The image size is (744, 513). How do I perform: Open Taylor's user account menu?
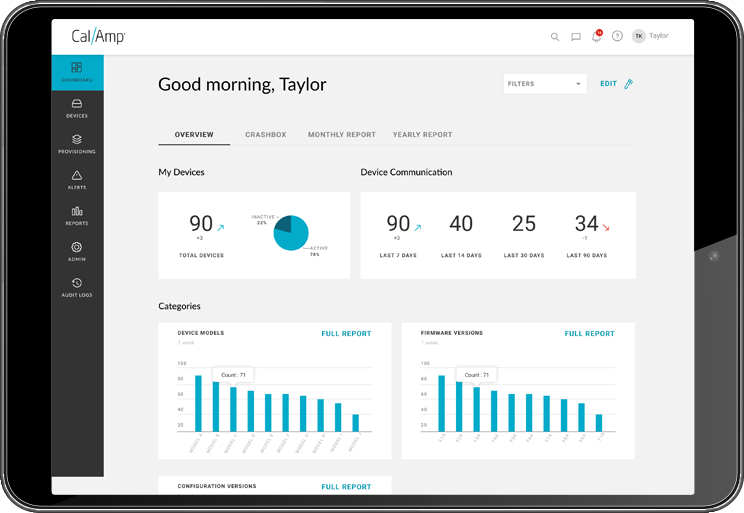650,36
